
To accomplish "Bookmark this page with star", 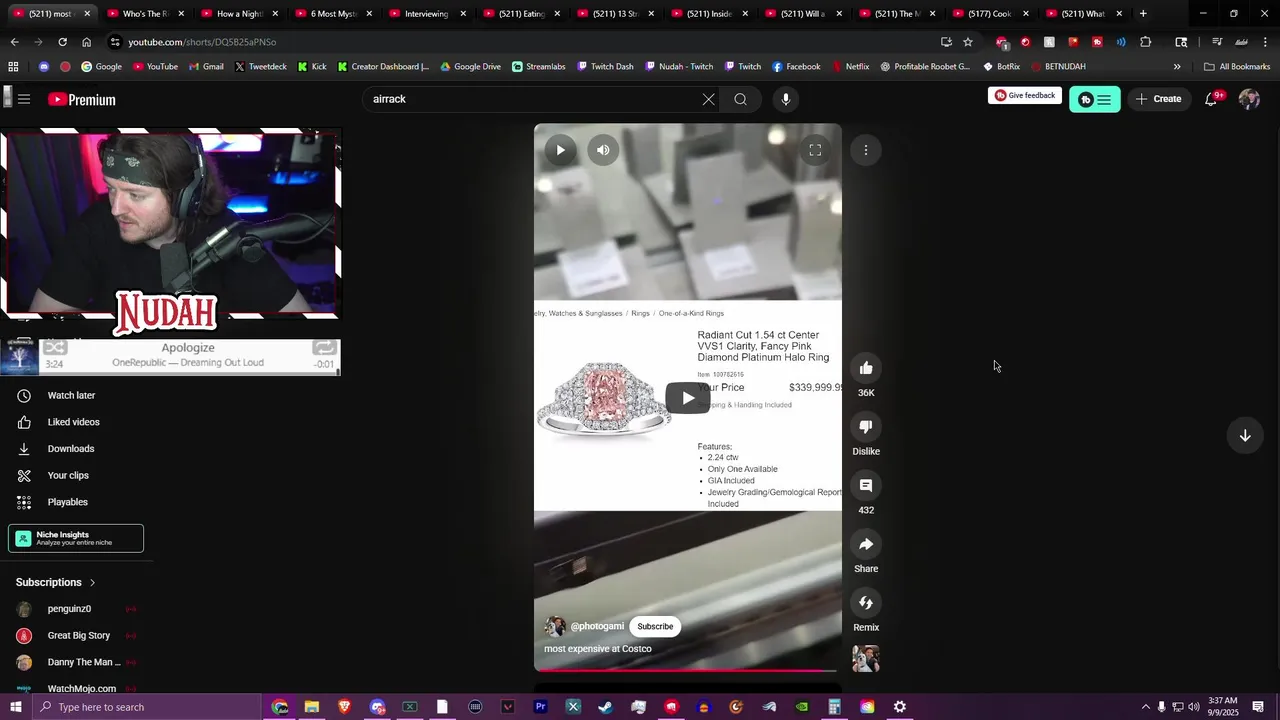I will point(968,42).
